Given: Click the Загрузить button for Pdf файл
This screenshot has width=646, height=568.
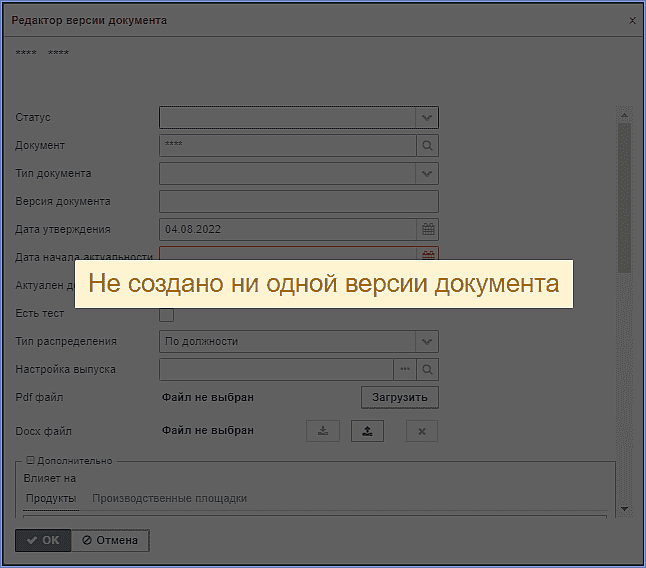Looking at the screenshot, I should coord(400,397).
